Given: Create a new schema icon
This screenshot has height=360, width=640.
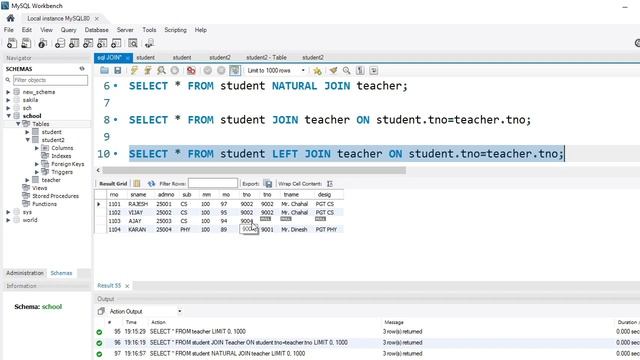Looking at the screenshot, I should (60, 43).
